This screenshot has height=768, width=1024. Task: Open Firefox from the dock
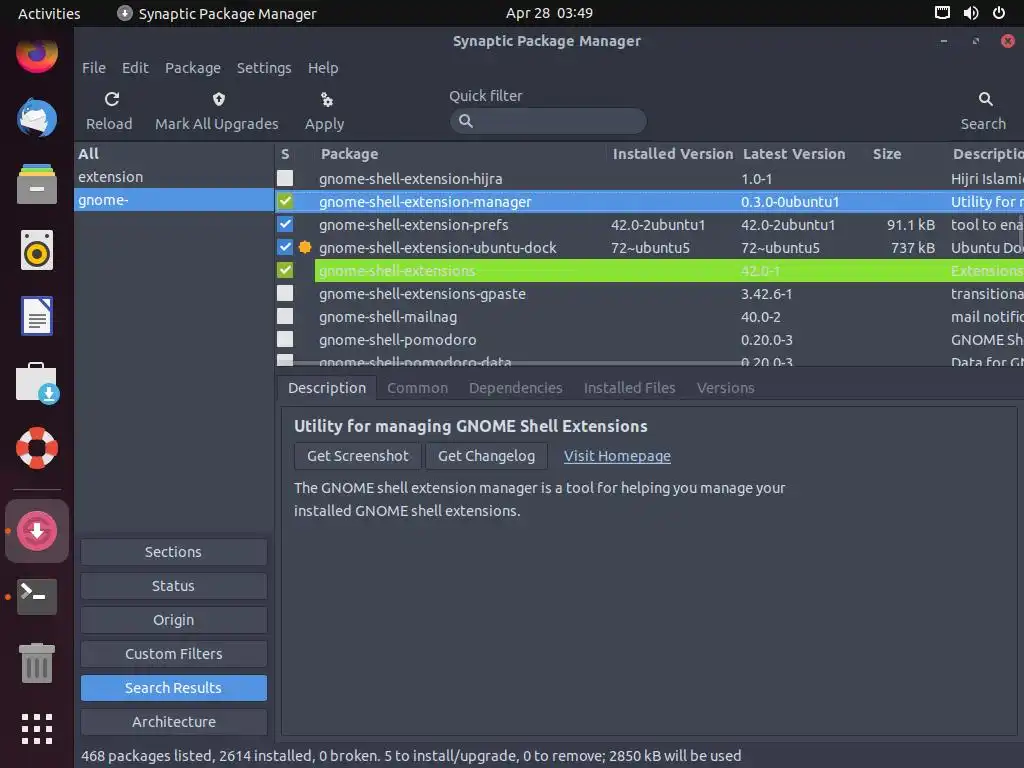[x=37, y=54]
